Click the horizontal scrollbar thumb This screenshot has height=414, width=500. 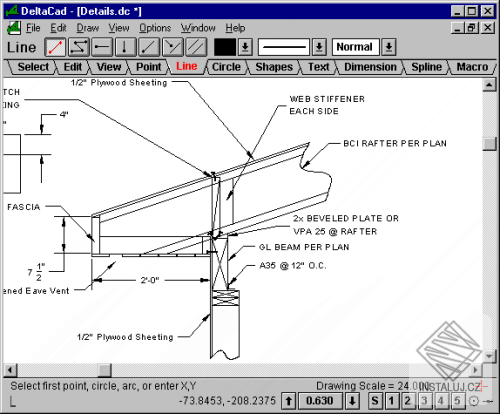(x=104, y=370)
